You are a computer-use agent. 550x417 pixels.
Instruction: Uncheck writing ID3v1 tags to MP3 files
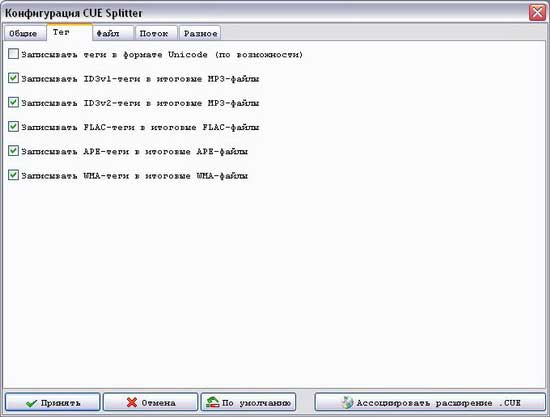tap(13, 78)
